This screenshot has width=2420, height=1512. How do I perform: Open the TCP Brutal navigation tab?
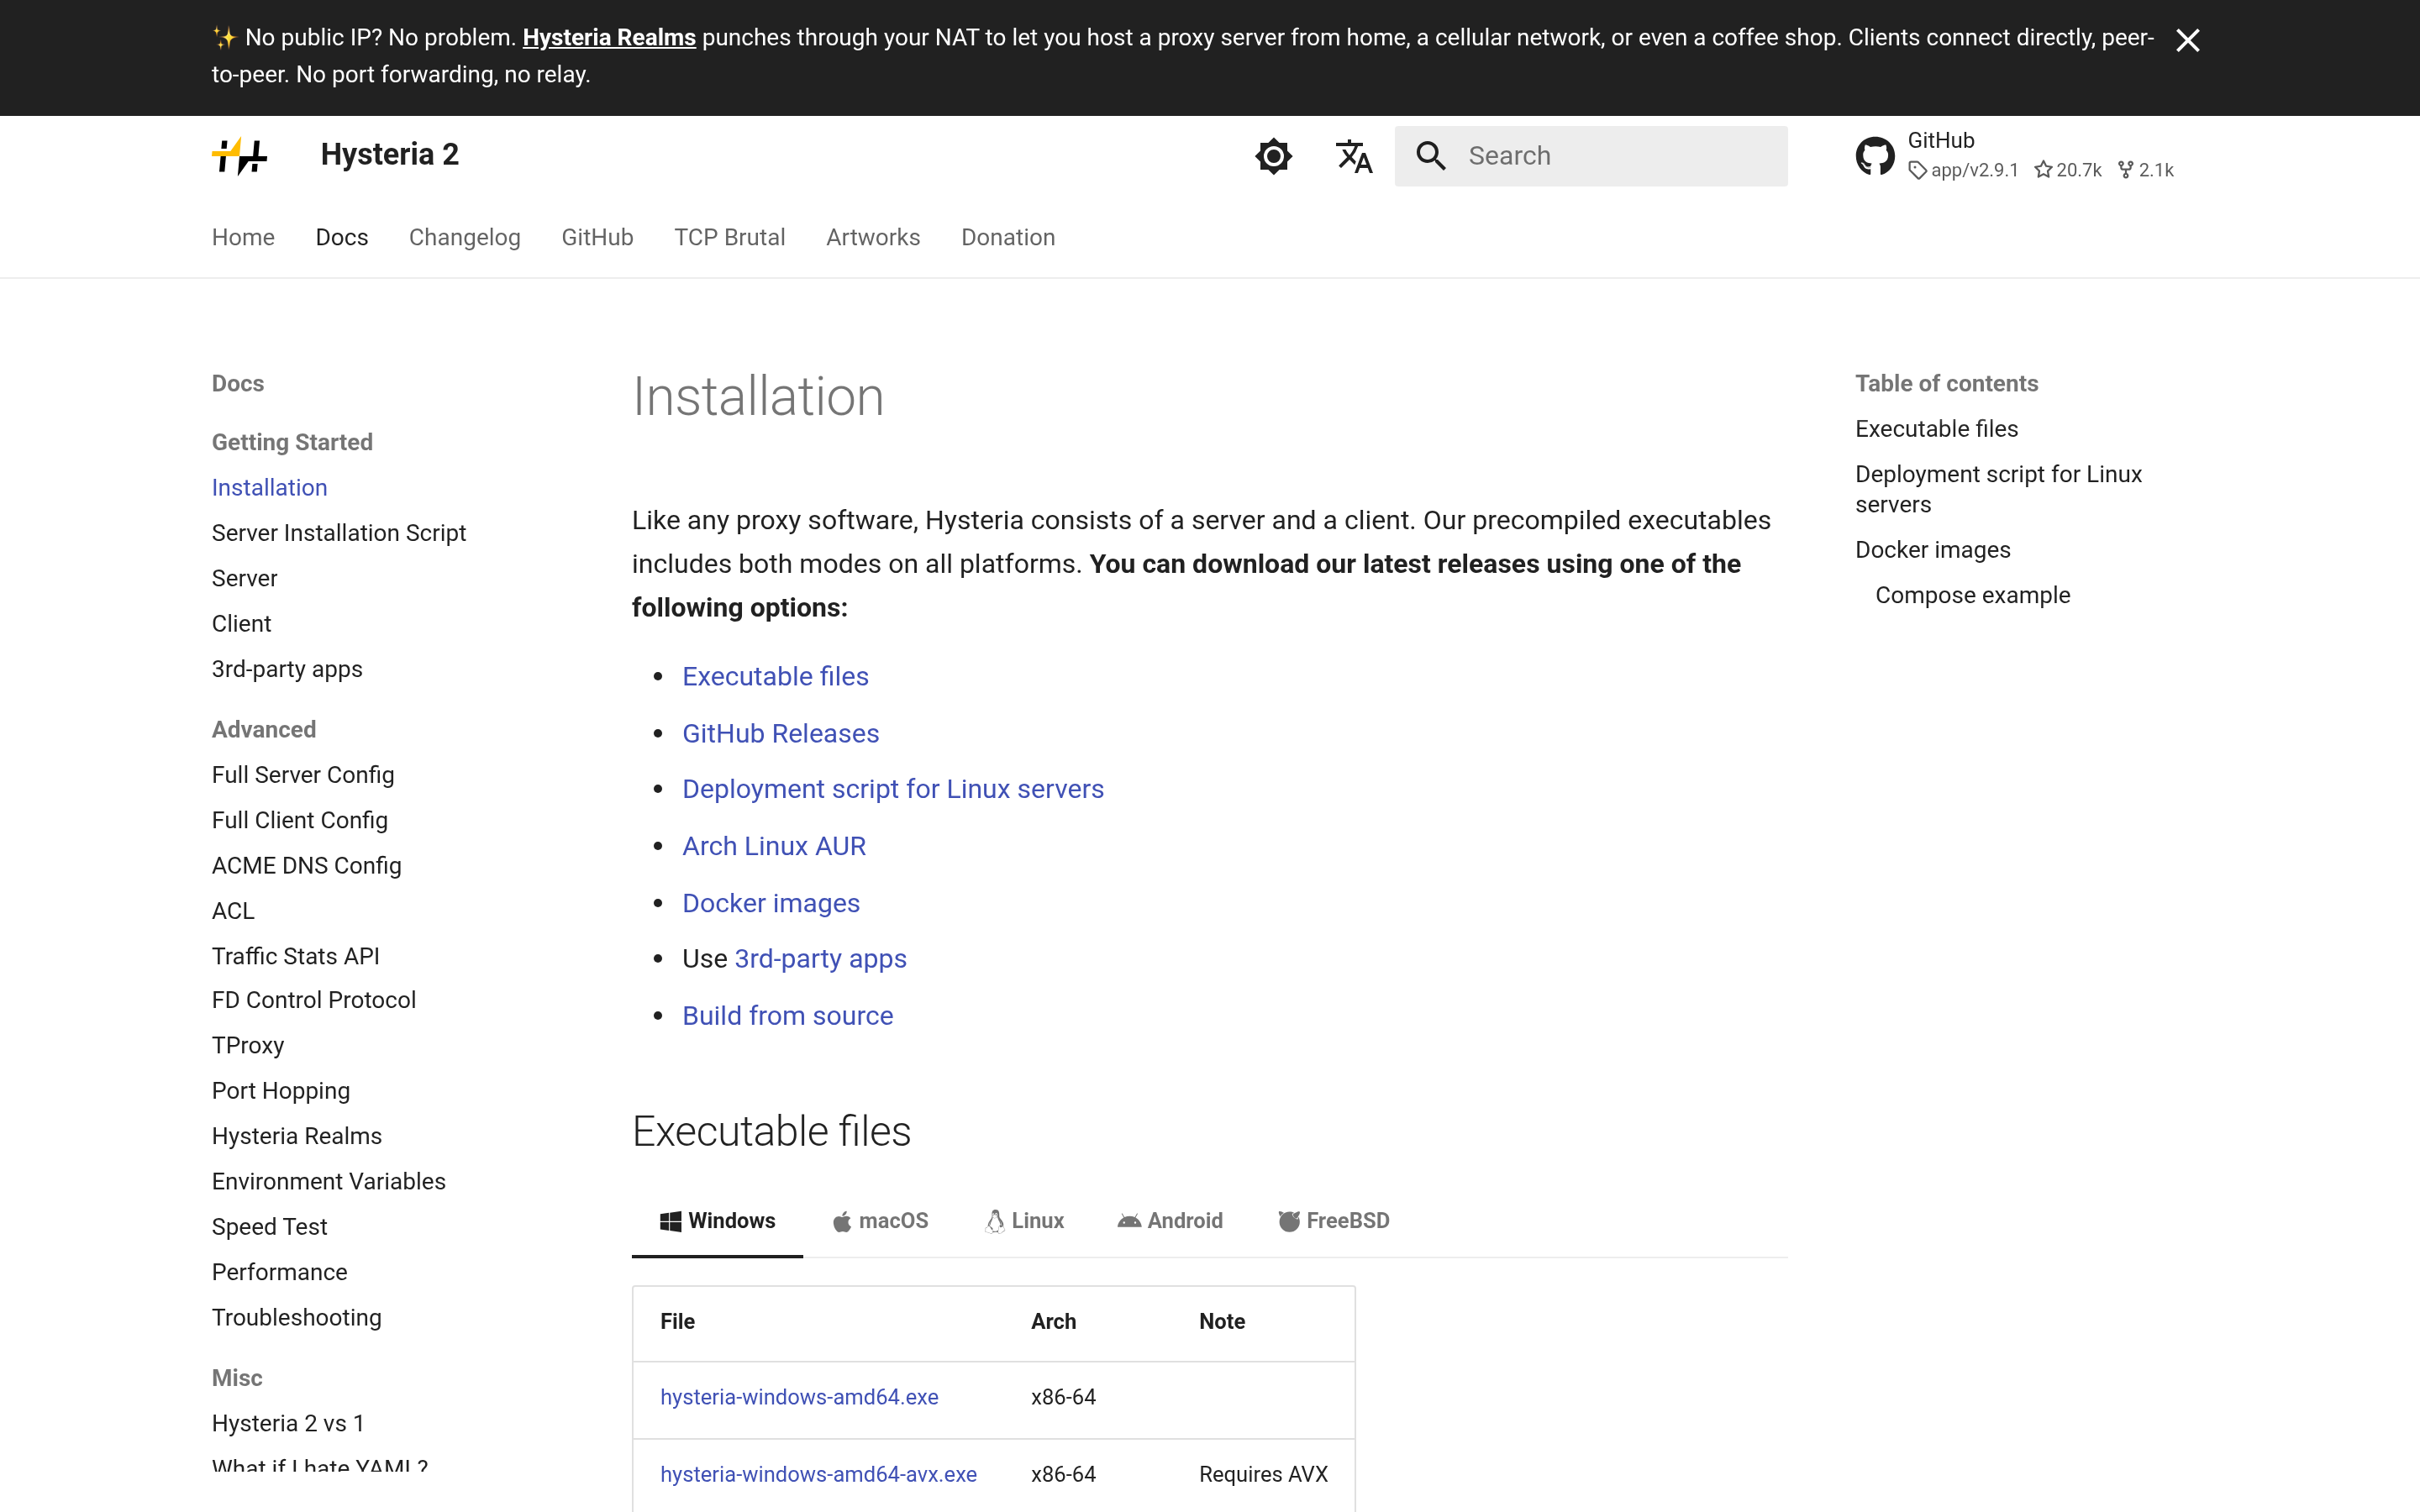[x=730, y=237]
